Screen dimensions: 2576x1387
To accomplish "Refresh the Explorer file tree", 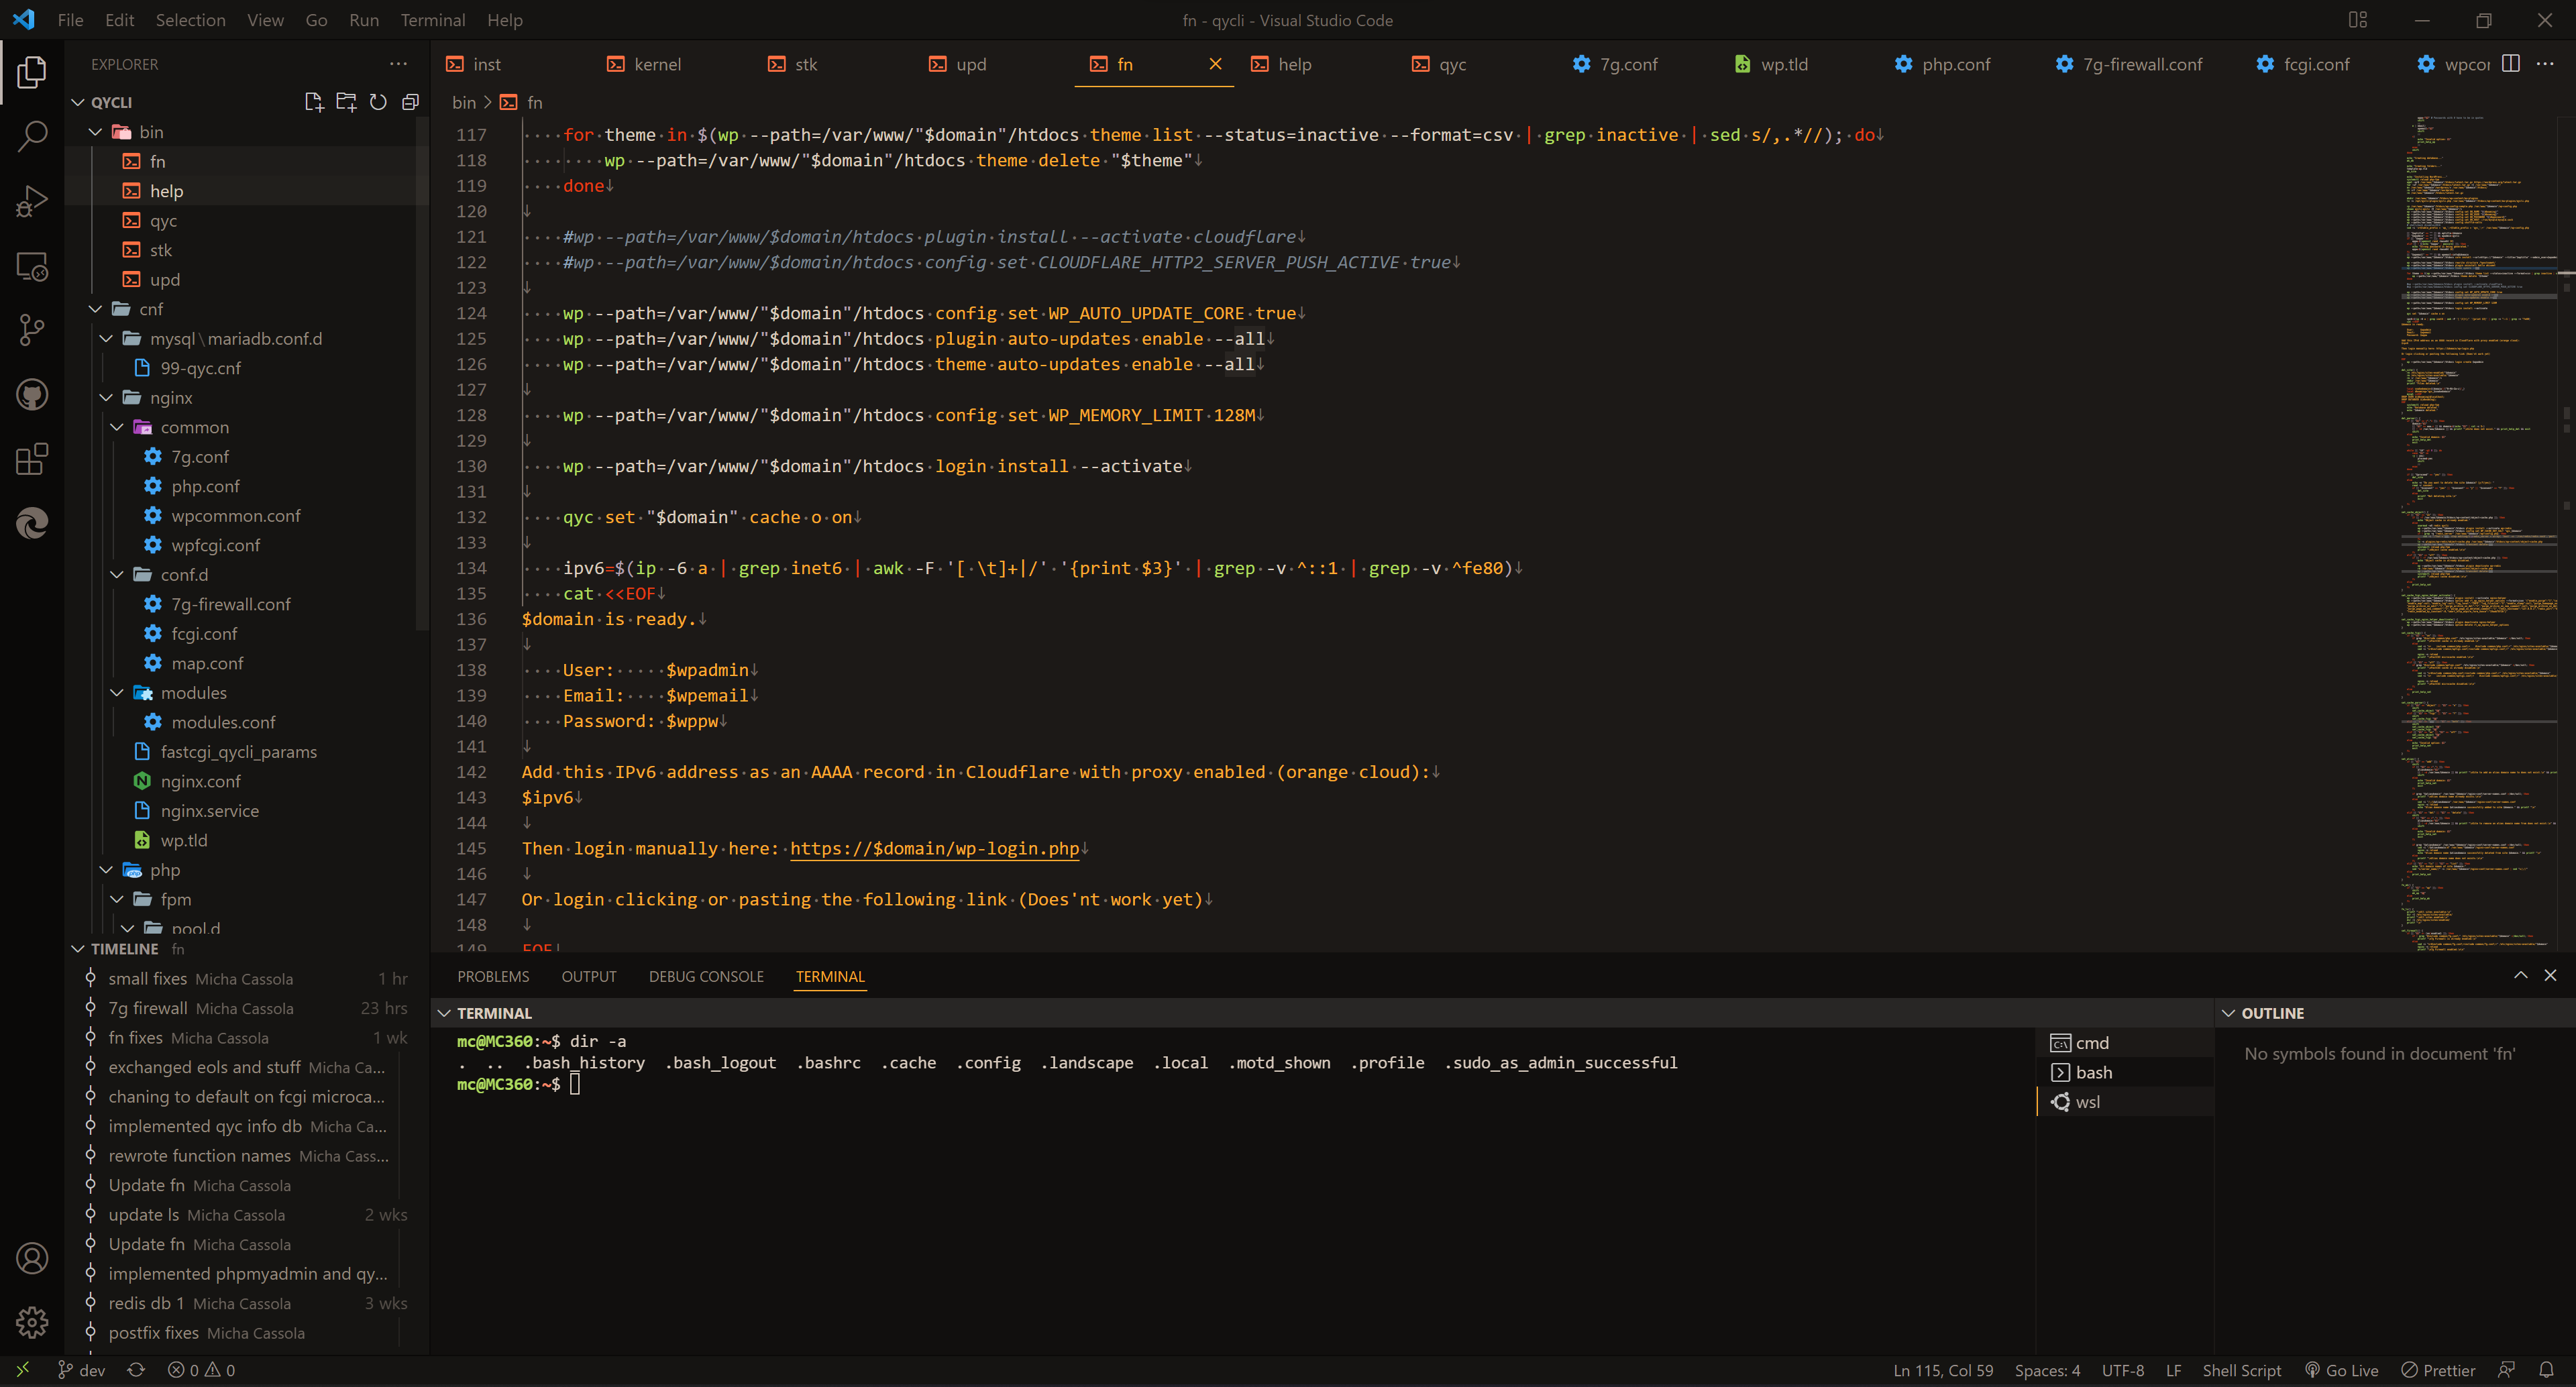I will 378,102.
